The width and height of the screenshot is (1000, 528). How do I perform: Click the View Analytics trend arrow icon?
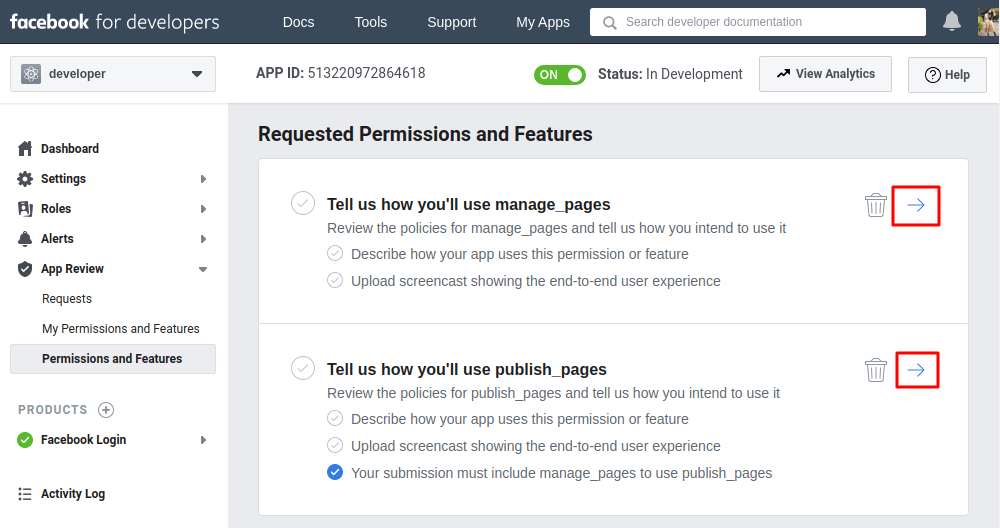(783, 74)
